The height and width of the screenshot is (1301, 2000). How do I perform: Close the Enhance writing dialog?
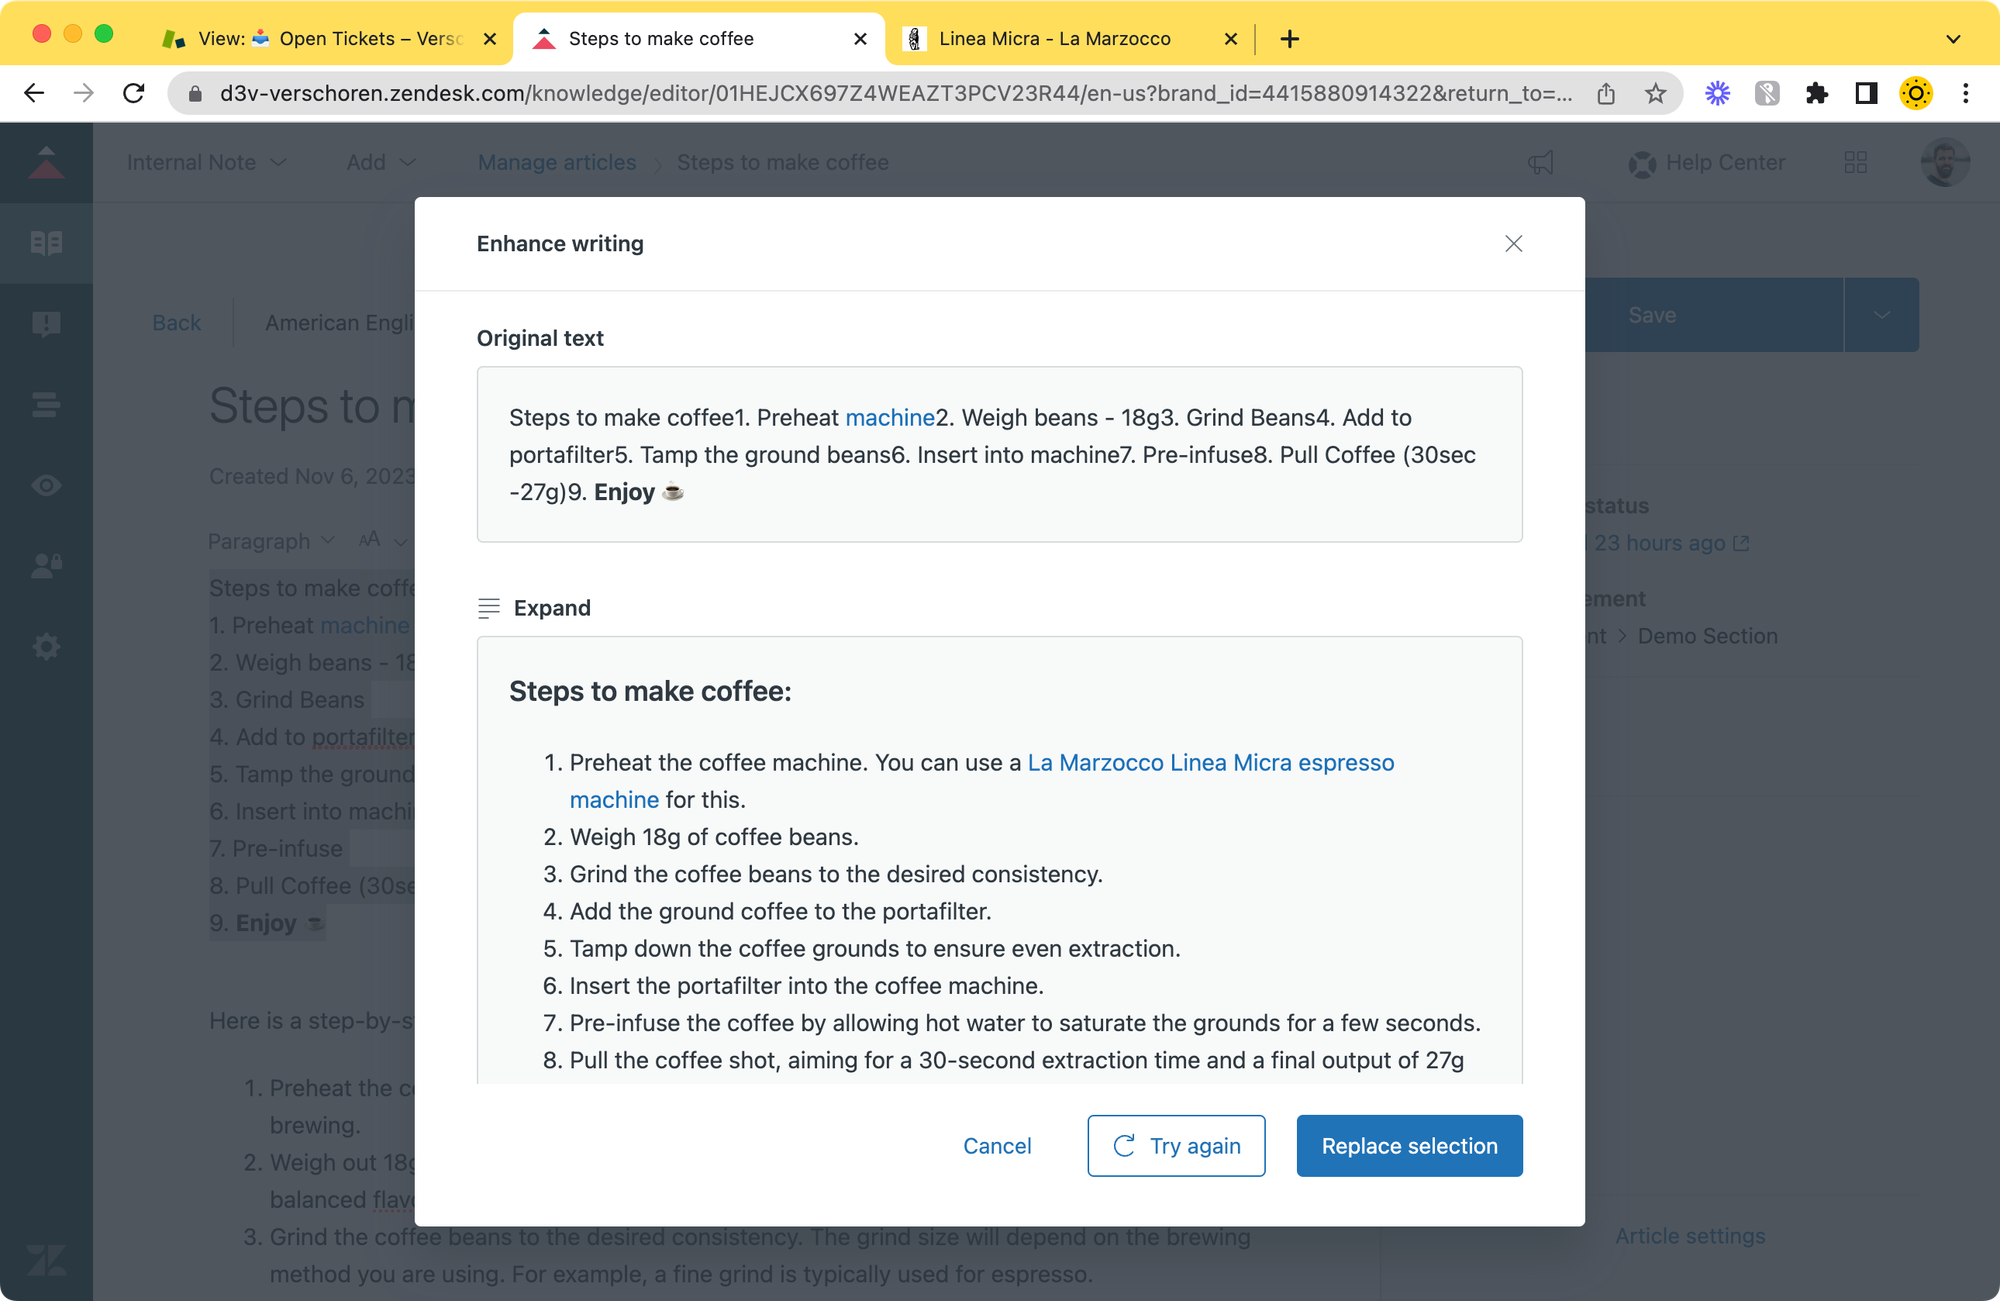(x=1513, y=244)
